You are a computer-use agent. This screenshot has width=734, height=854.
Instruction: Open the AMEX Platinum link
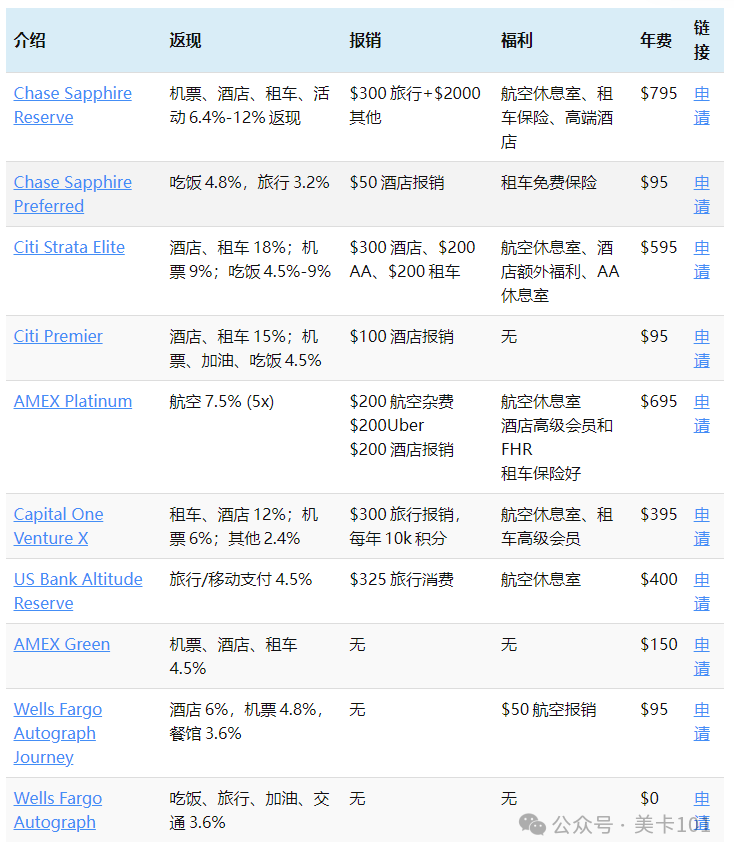73,401
